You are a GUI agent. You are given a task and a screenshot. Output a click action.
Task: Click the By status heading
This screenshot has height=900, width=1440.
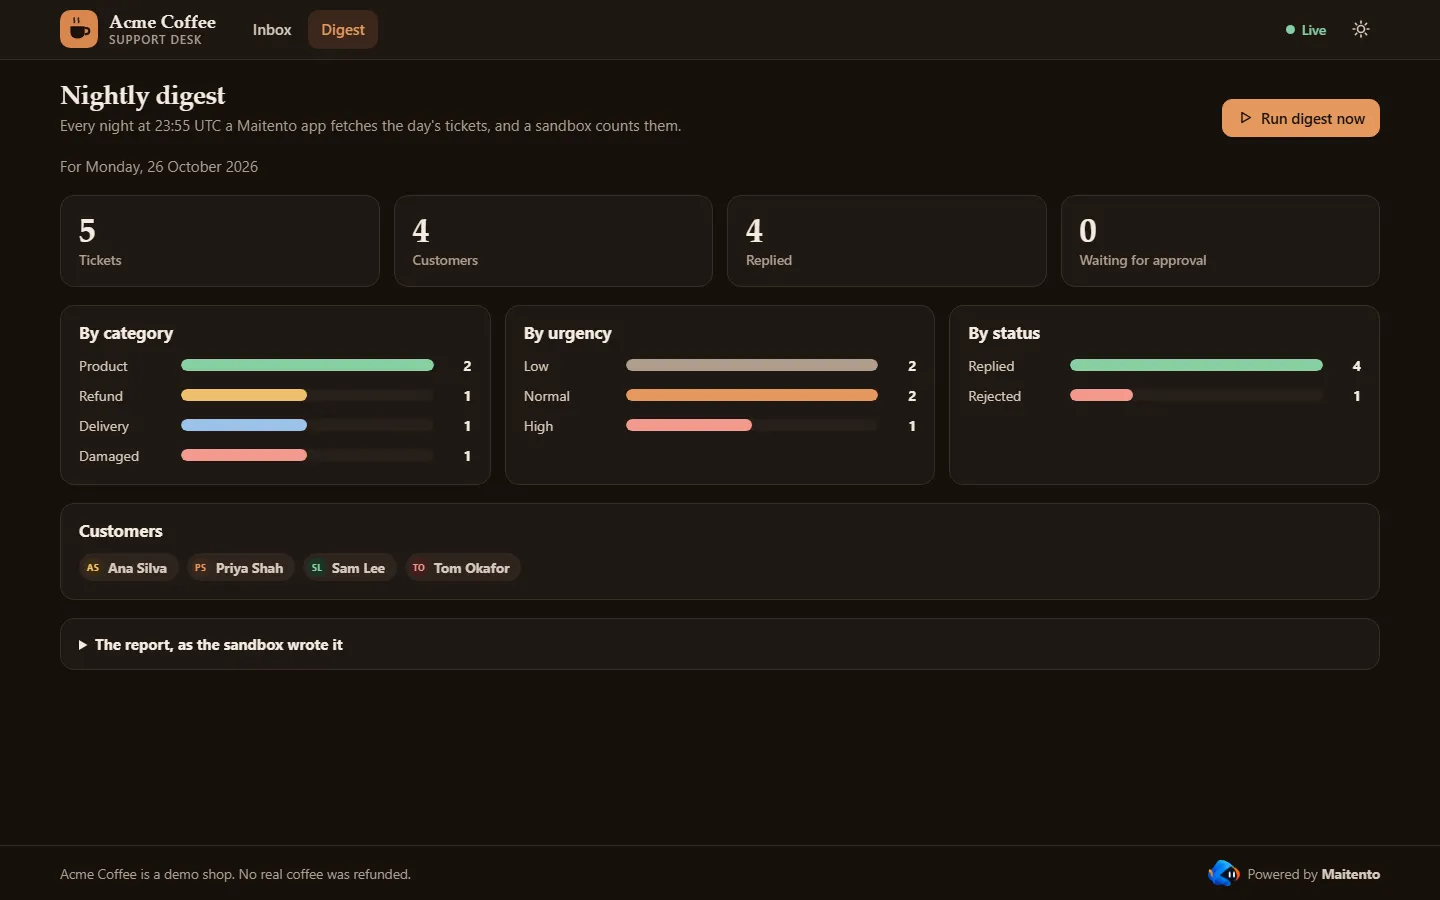(x=1004, y=333)
